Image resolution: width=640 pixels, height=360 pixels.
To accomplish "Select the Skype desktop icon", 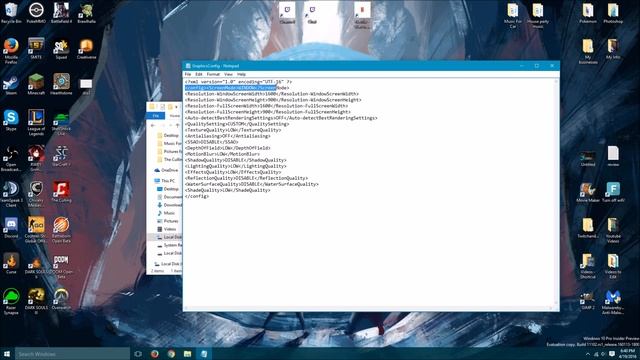I will point(11,120).
